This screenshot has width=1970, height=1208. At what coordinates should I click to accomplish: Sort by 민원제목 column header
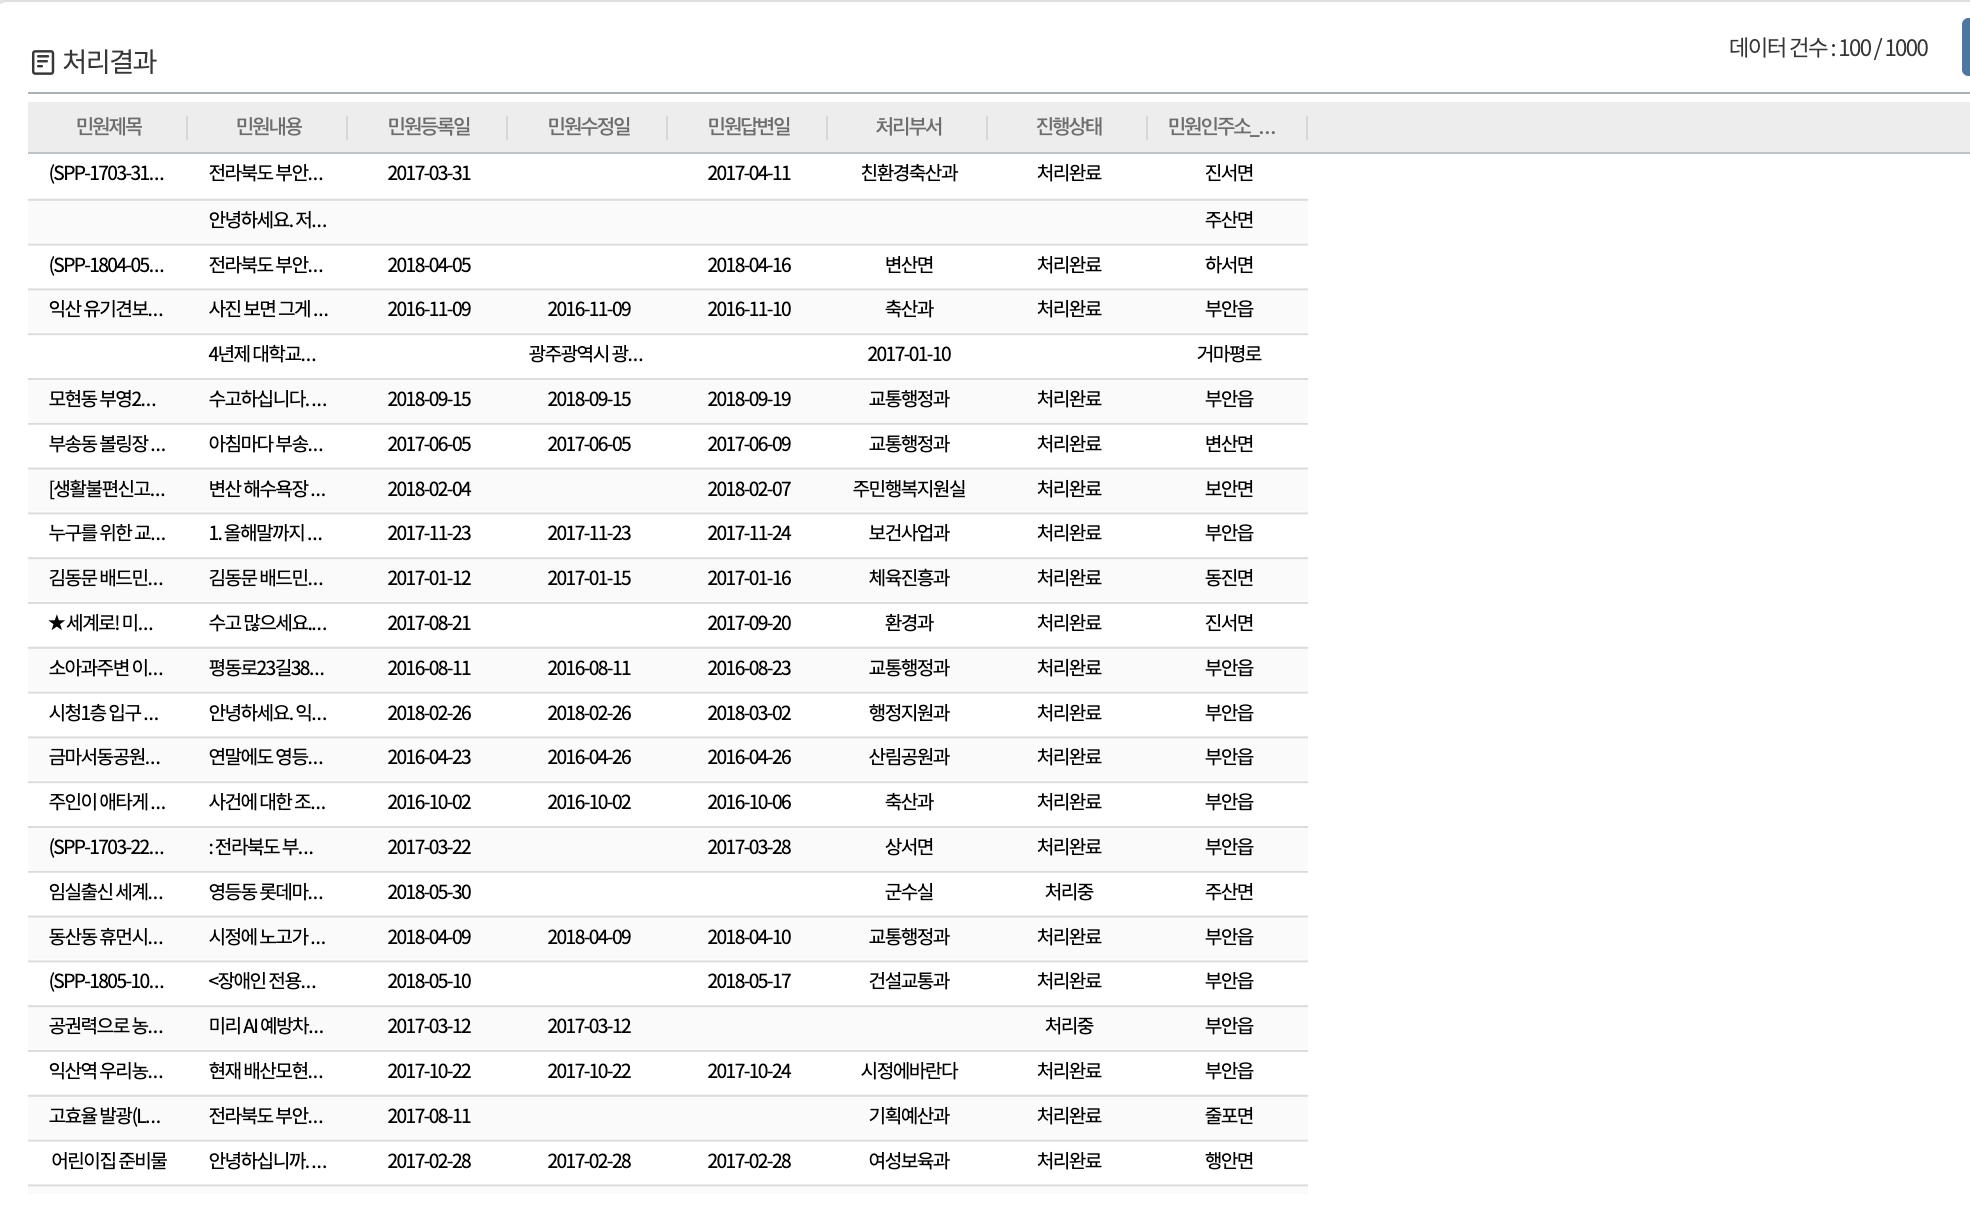click(x=108, y=127)
